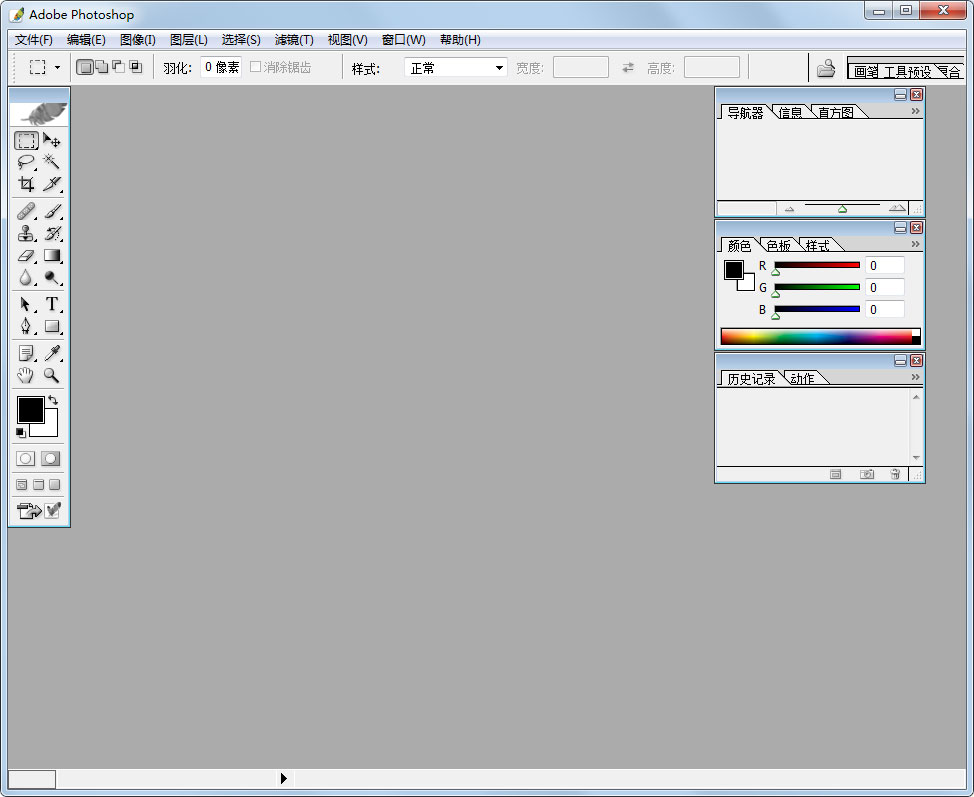
Task: Expand Navigator panel options menu arrow
Action: click(915, 111)
